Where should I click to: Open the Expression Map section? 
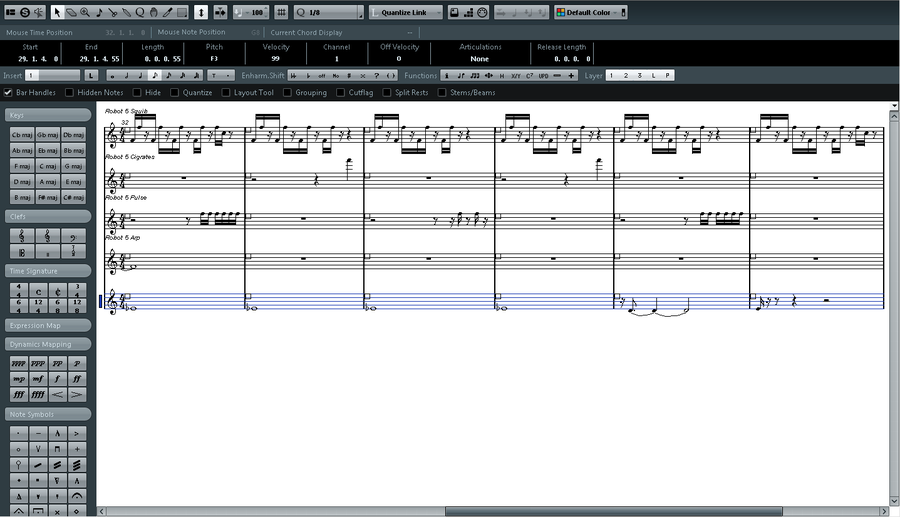47,326
